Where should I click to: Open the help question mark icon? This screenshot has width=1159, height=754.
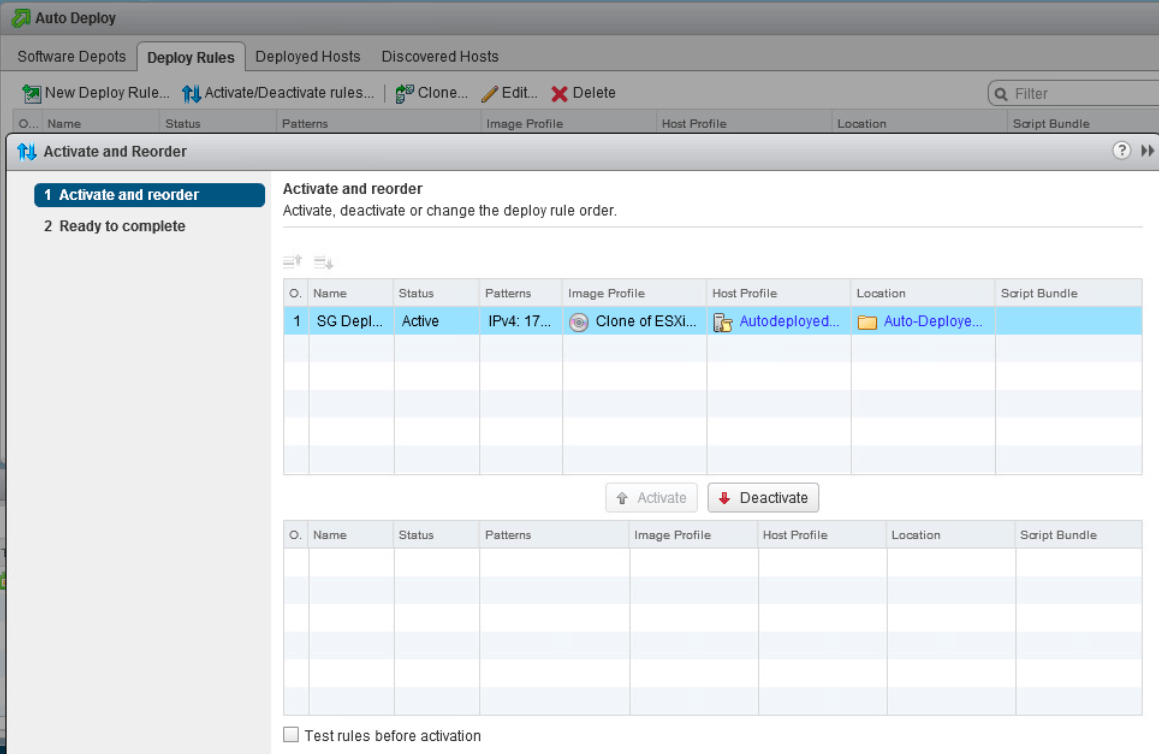coord(1121,151)
